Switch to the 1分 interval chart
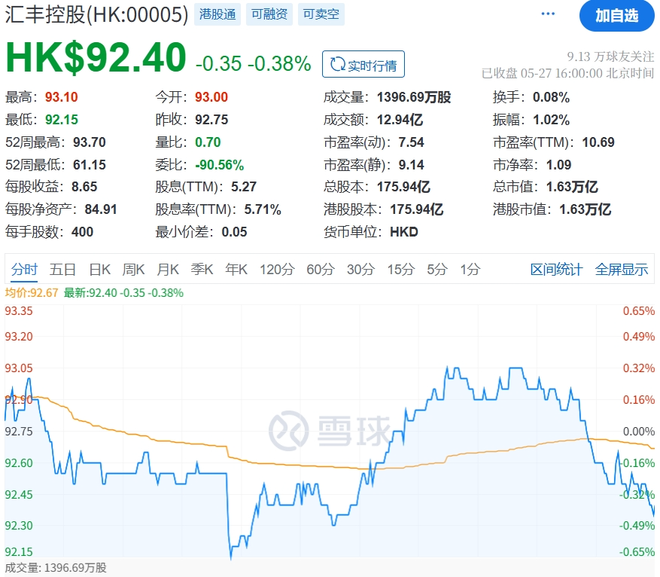660x577 pixels. coord(470,269)
